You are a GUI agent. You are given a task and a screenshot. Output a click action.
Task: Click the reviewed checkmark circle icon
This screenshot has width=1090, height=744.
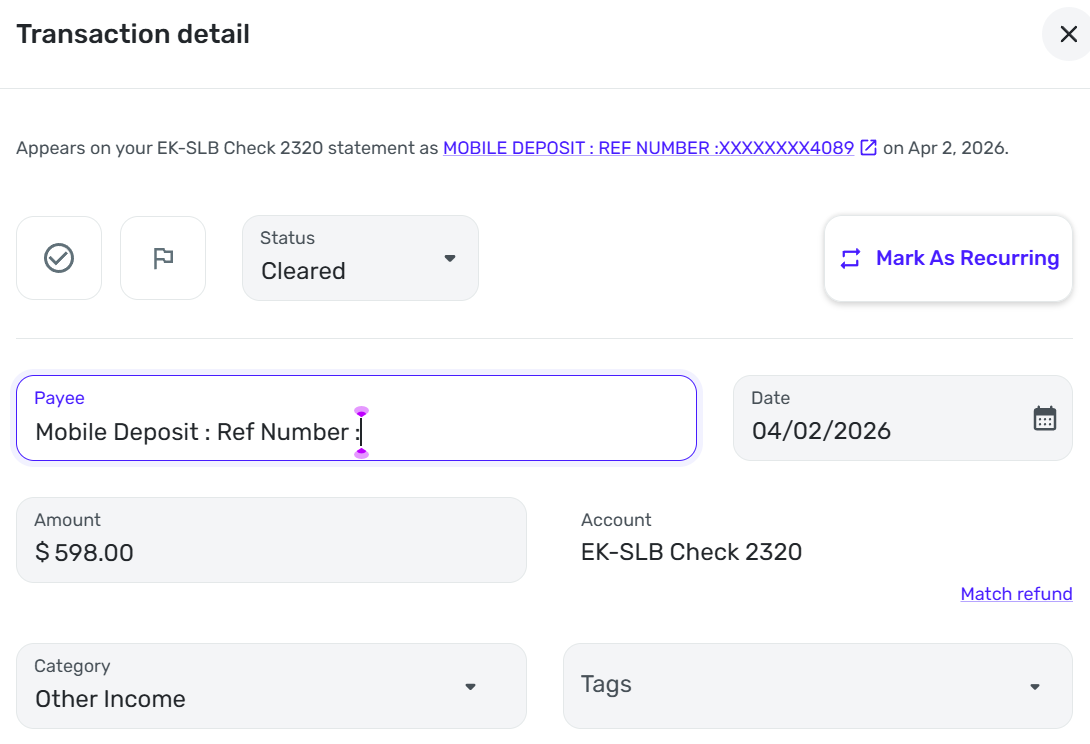pyautogui.click(x=59, y=258)
